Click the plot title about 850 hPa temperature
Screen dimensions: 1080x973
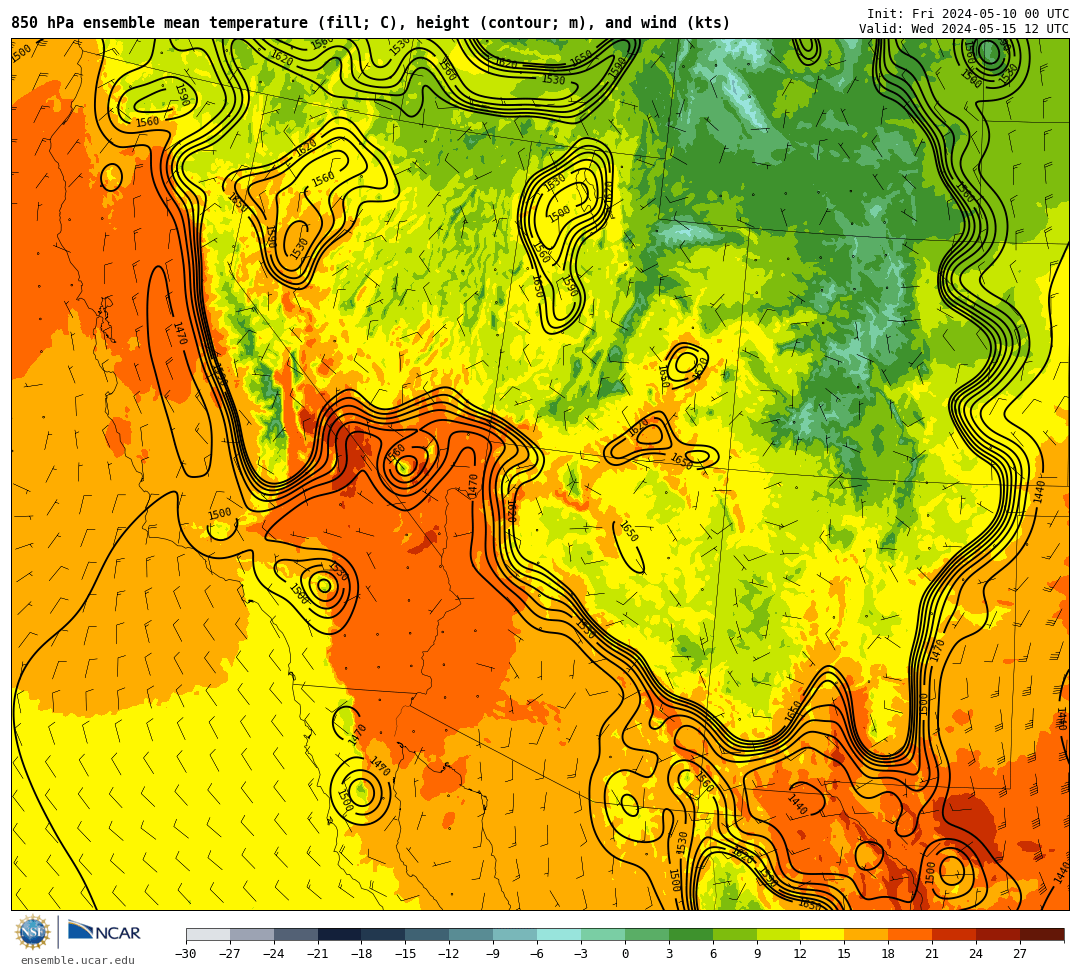click(x=371, y=23)
